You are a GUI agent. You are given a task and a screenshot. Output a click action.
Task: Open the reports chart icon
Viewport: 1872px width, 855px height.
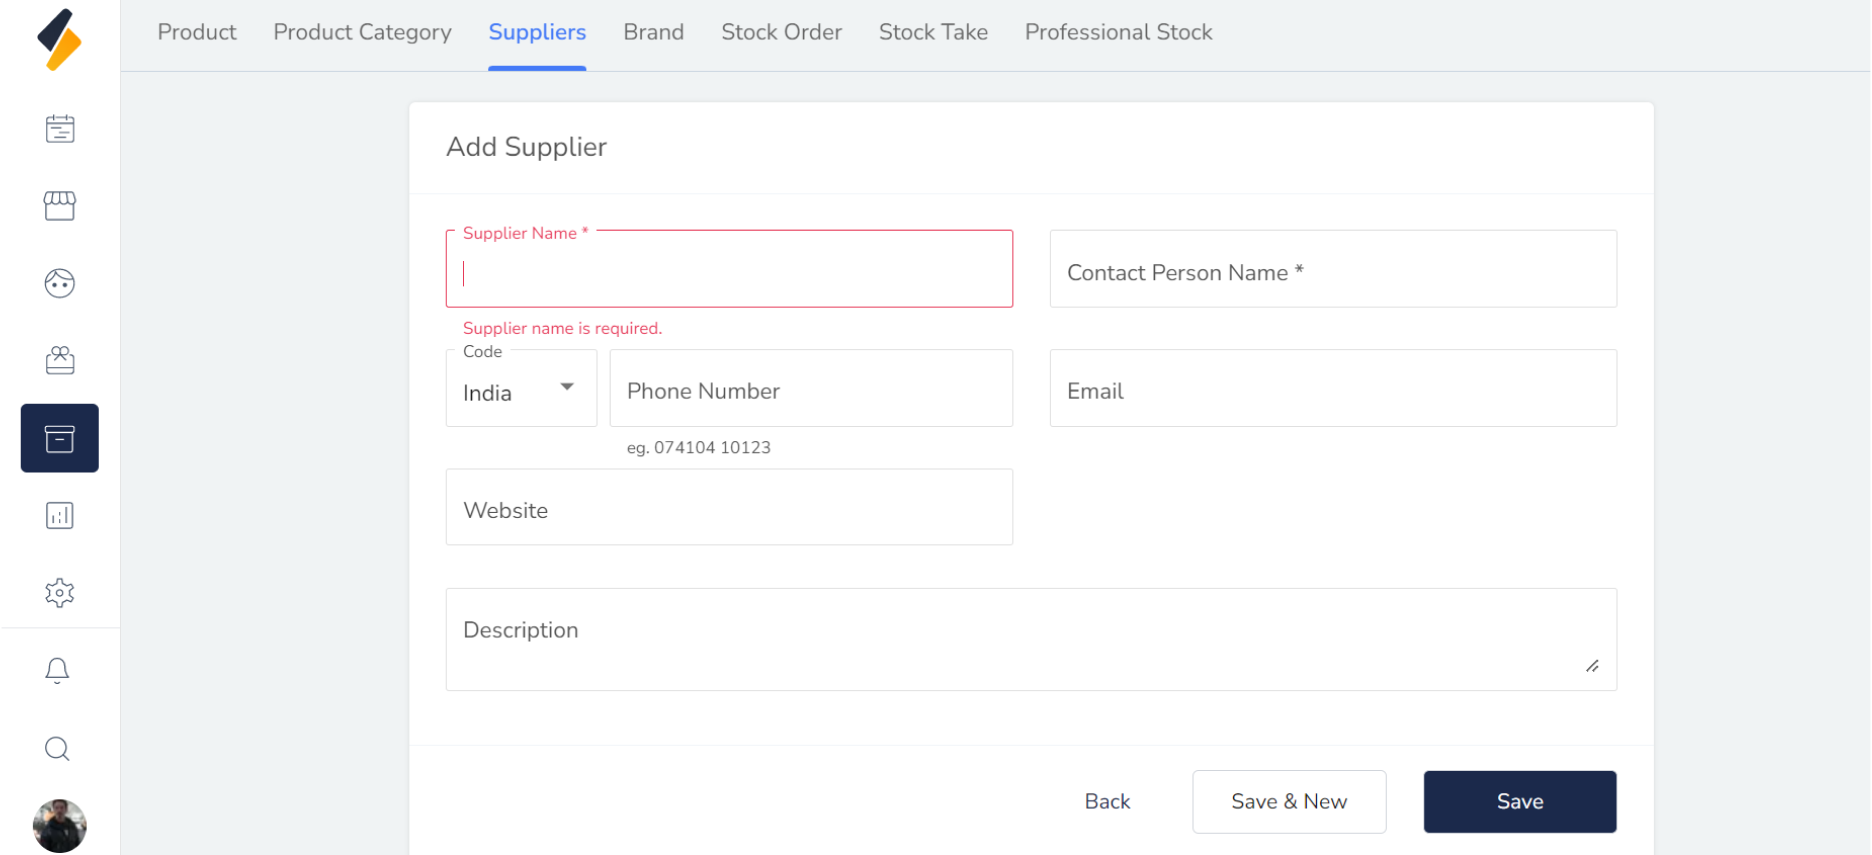(x=60, y=516)
